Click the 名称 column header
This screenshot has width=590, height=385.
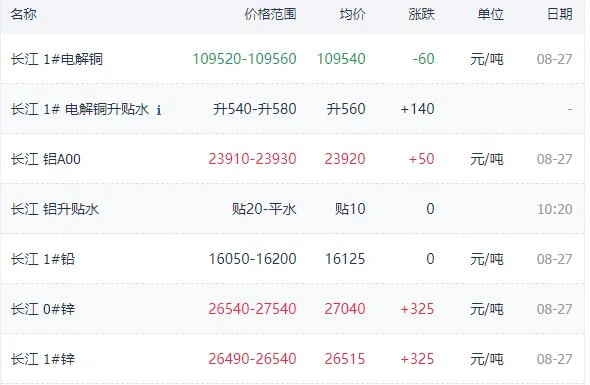click(x=24, y=14)
